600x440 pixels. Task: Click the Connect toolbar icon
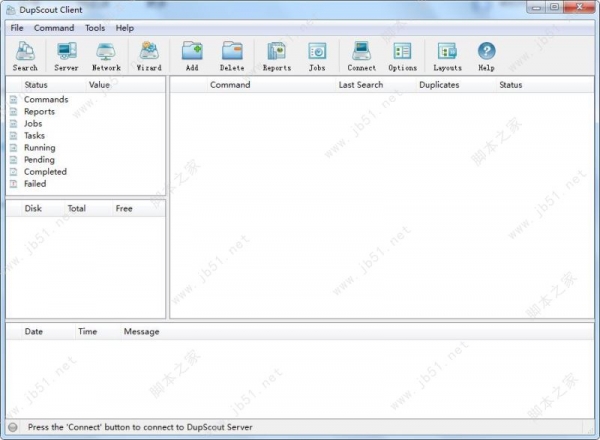[x=361, y=51]
